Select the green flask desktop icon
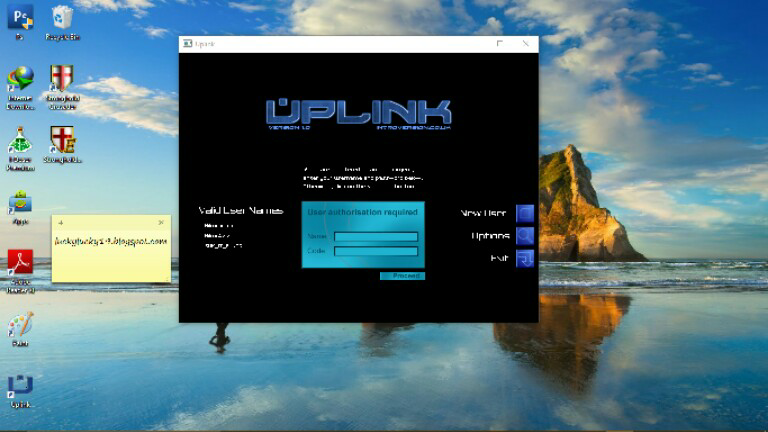 [x=20, y=149]
